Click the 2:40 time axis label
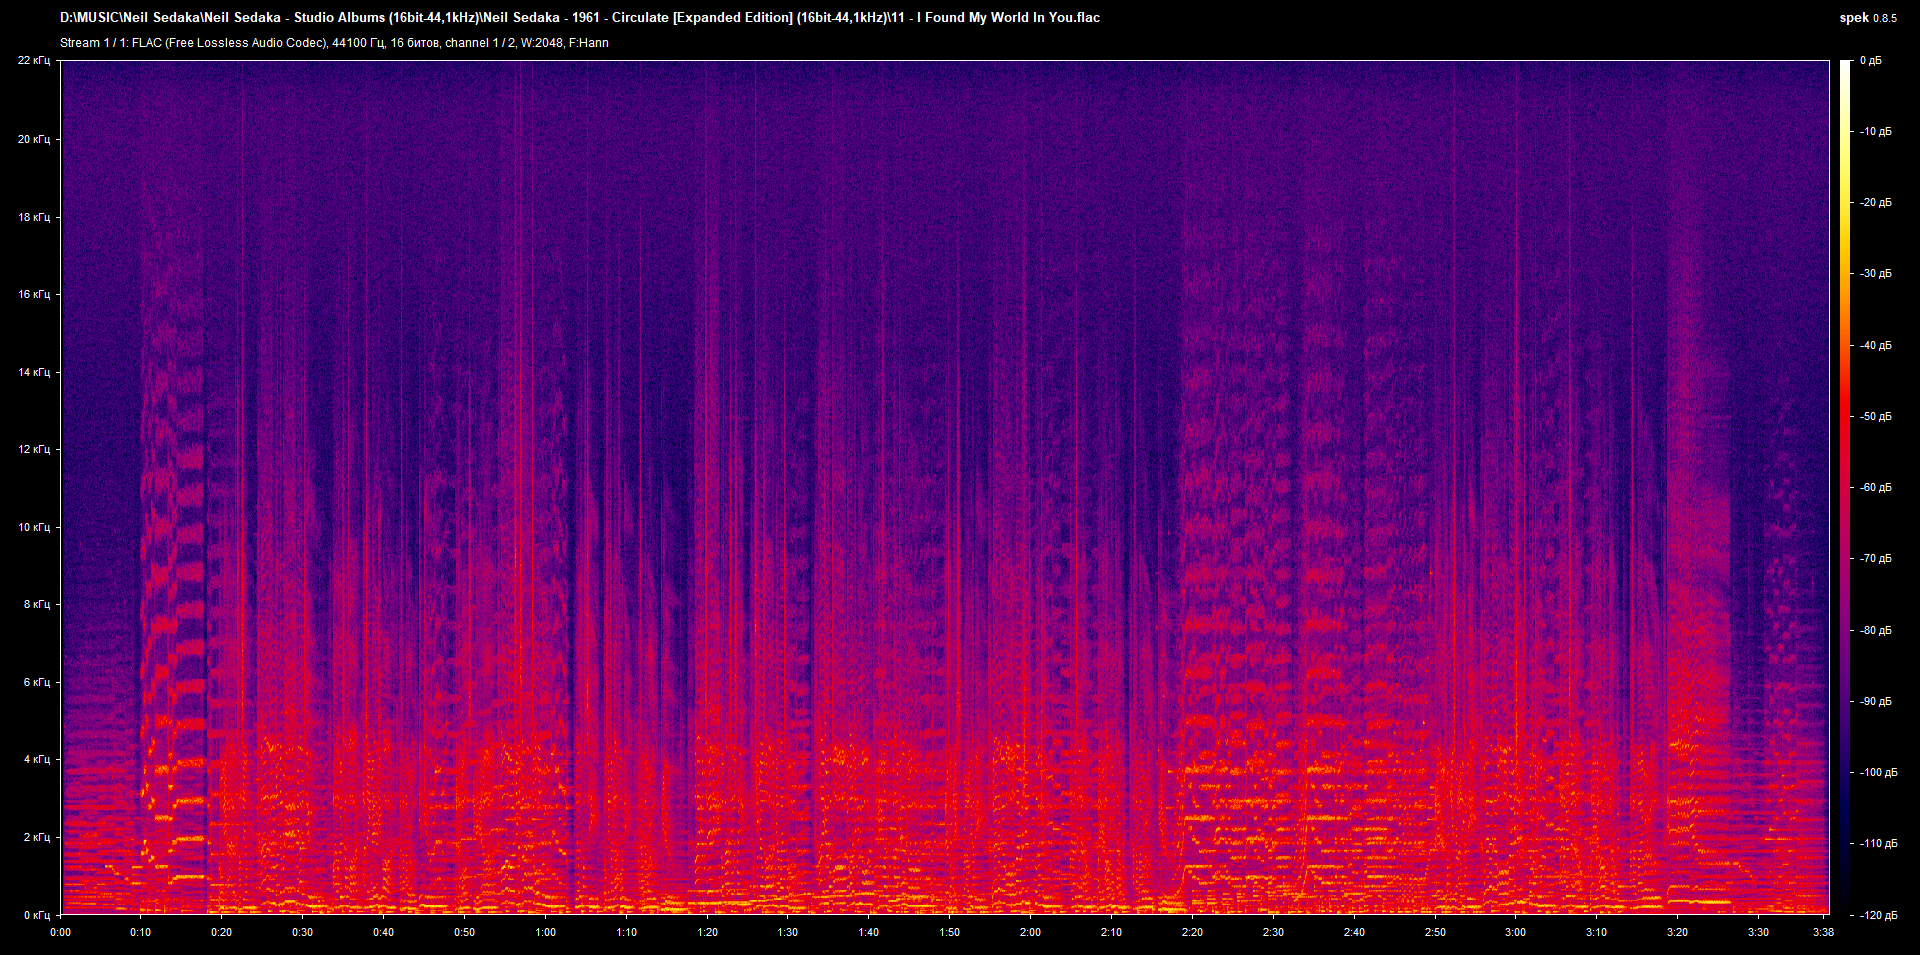The width and height of the screenshot is (1920, 955). click(x=1354, y=932)
